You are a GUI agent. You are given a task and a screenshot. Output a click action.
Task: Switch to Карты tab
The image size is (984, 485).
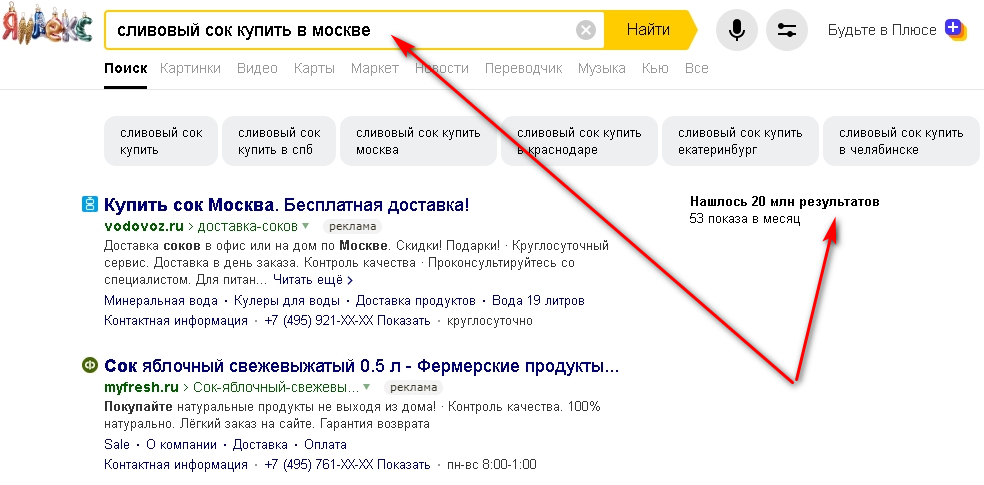click(314, 68)
